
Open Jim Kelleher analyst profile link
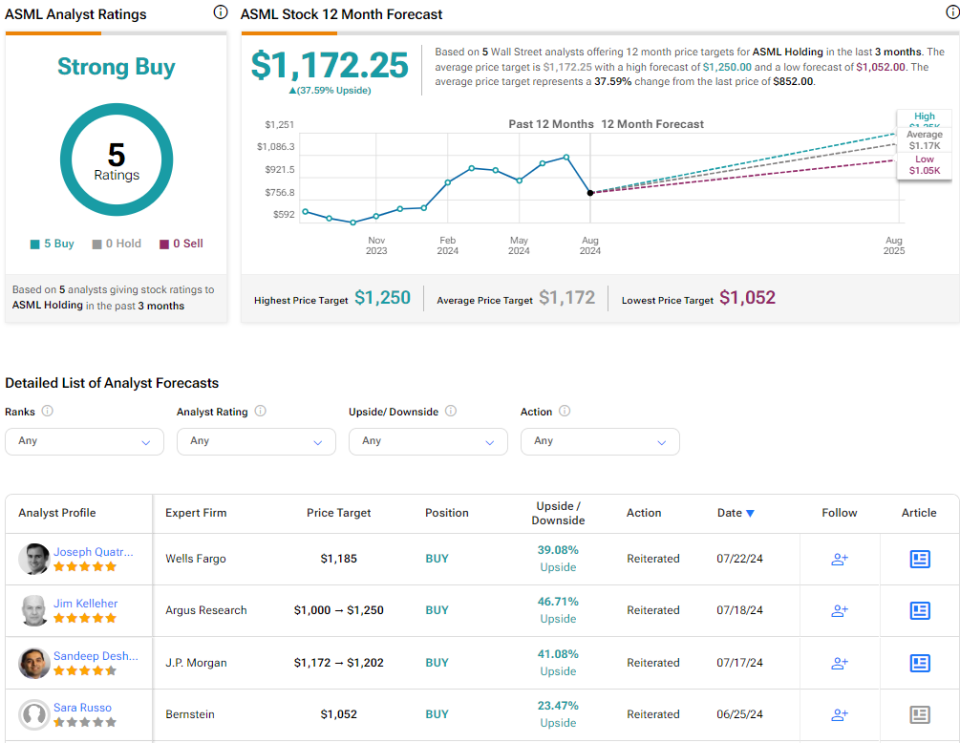(85, 603)
